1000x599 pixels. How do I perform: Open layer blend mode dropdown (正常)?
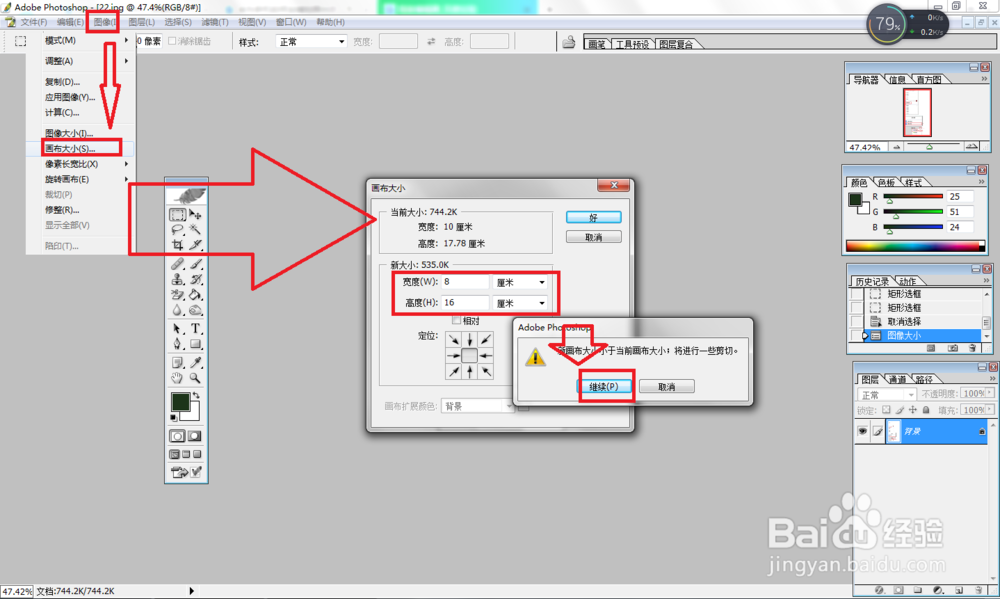point(886,394)
